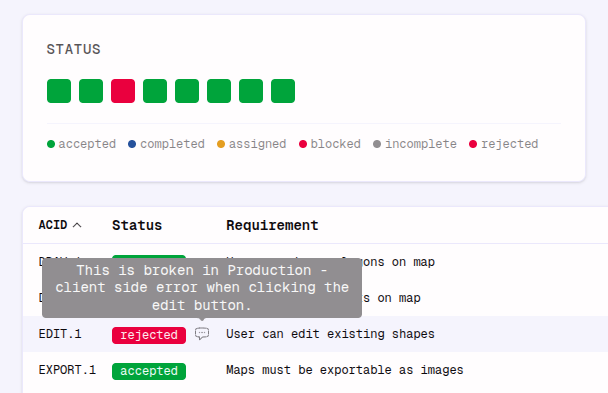The height and width of the screenshot is (393, 608).
Task: Select the fourth status square
Action: click(155, 91)
